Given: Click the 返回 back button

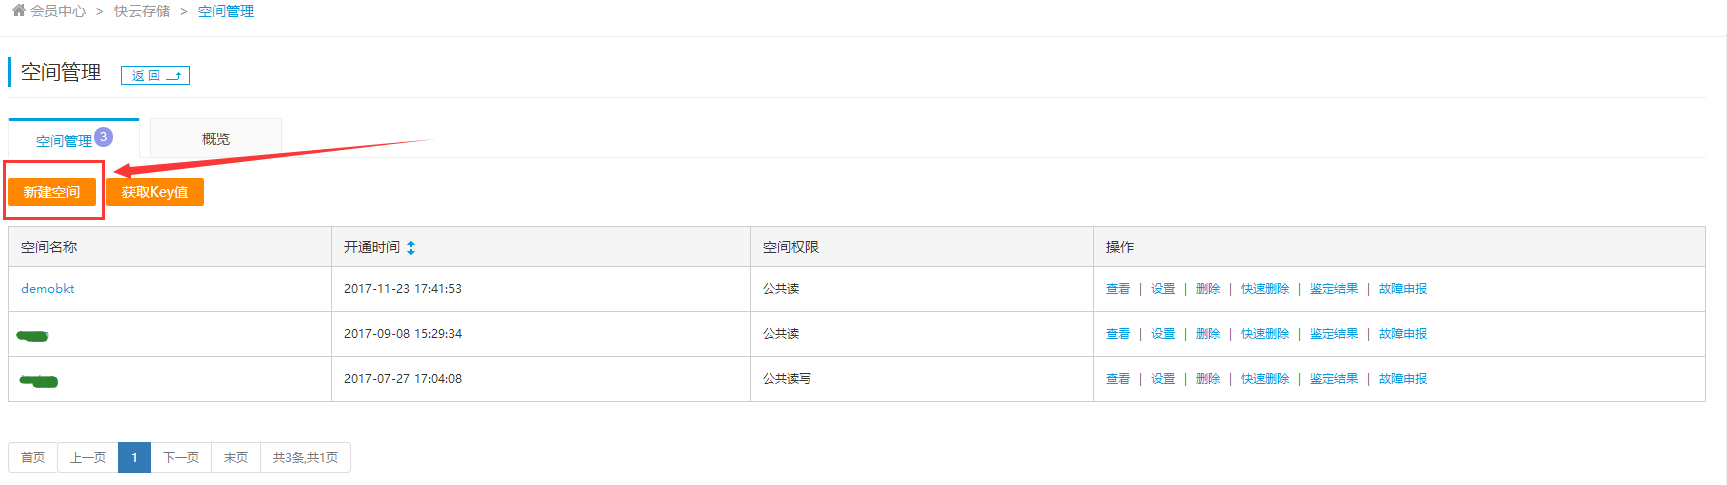Looking at the screenshot, I should coord(155,76).
